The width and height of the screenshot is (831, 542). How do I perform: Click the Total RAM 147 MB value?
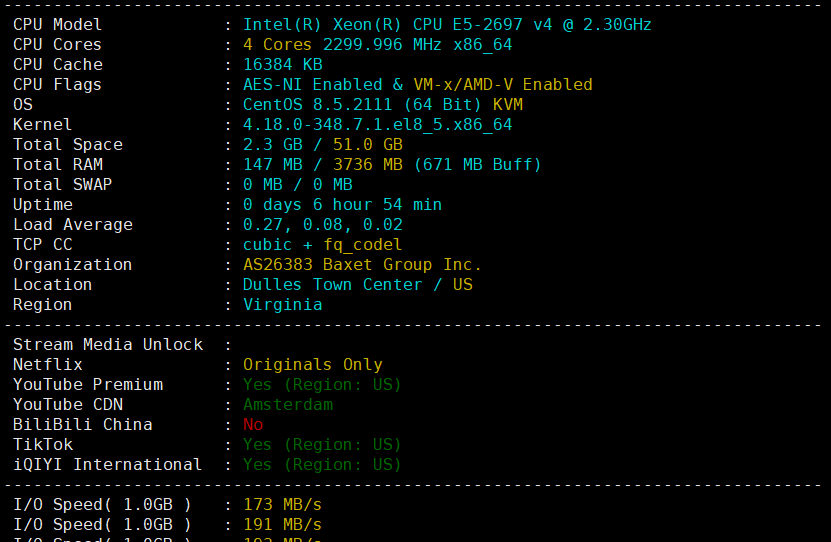pos(392,164)
